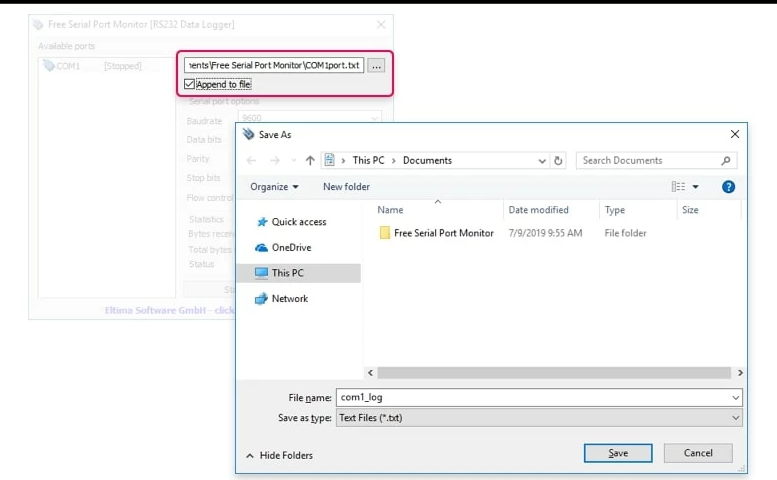Click the Save button
777x480 pixels.
618,453
